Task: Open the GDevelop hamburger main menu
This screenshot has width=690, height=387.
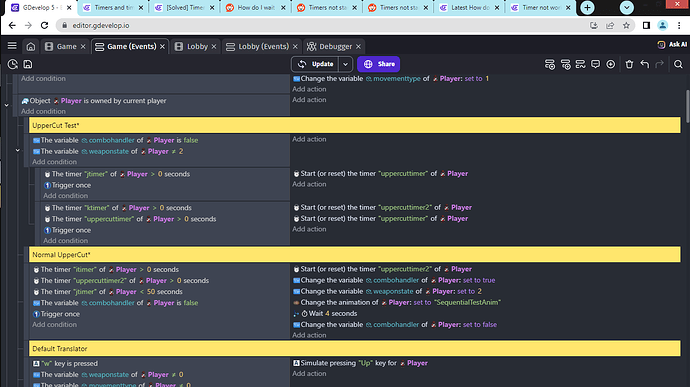Action: 12,46
